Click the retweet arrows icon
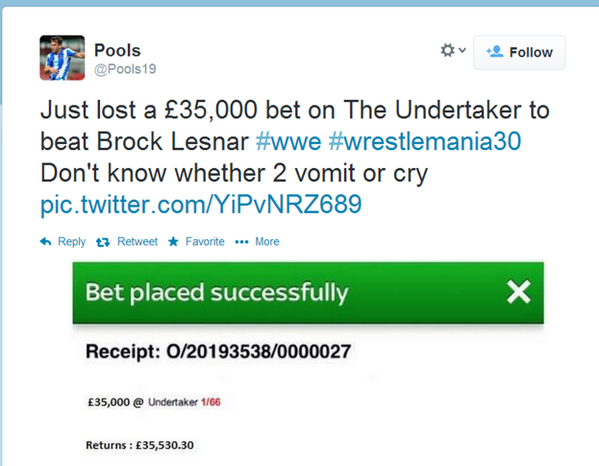599x466 pixels. (103, 242)
